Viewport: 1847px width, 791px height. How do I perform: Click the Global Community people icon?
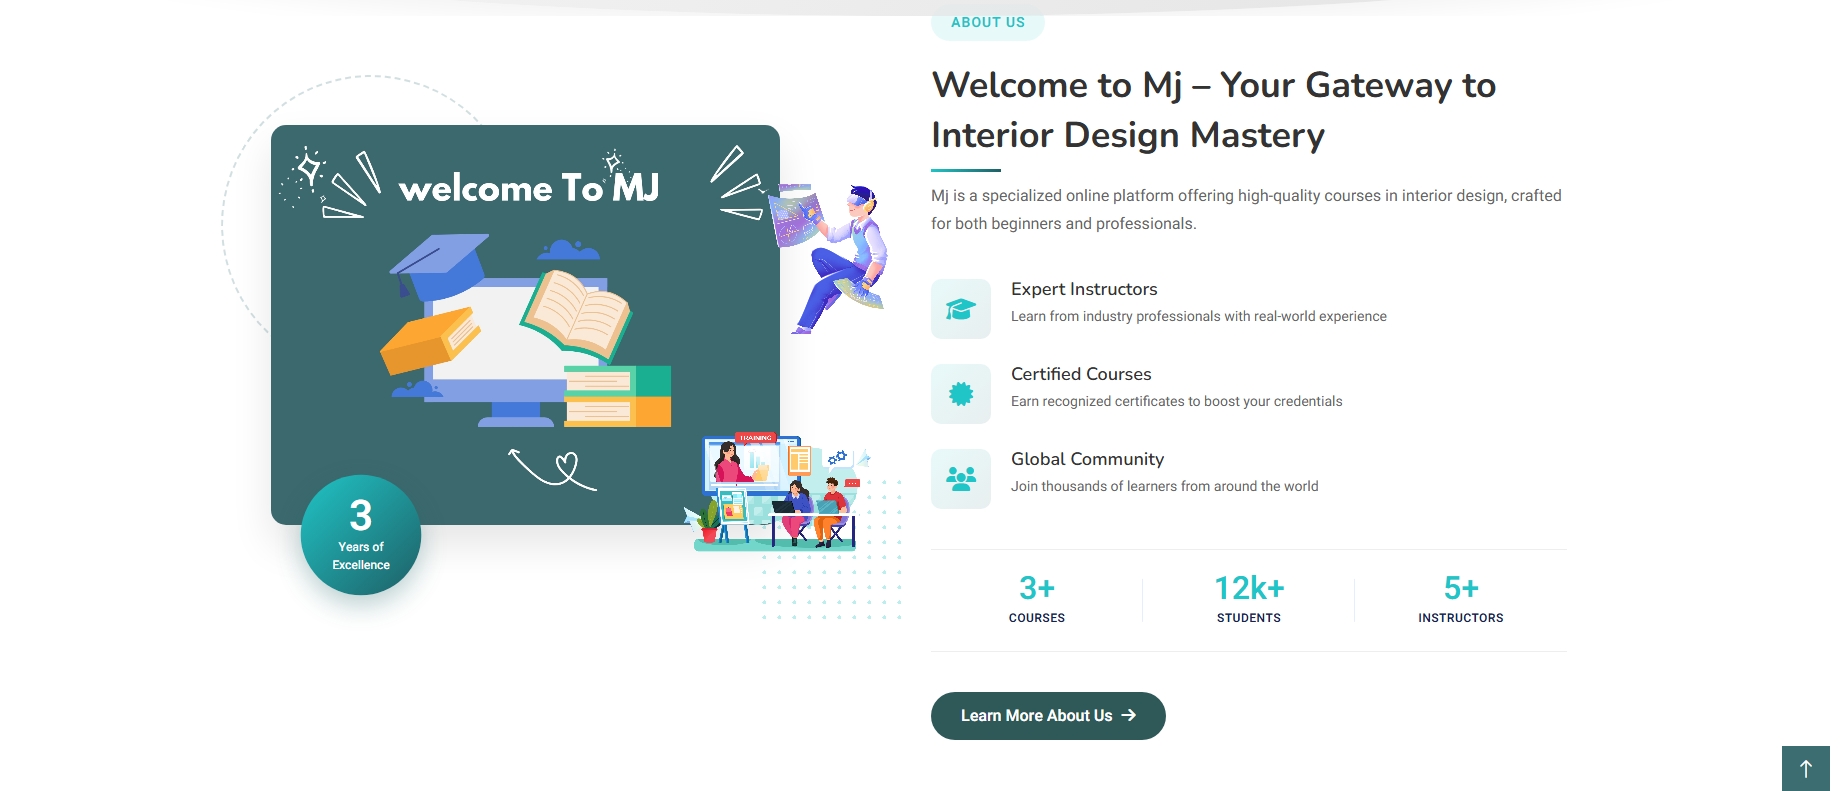click(x=960, y=479)
